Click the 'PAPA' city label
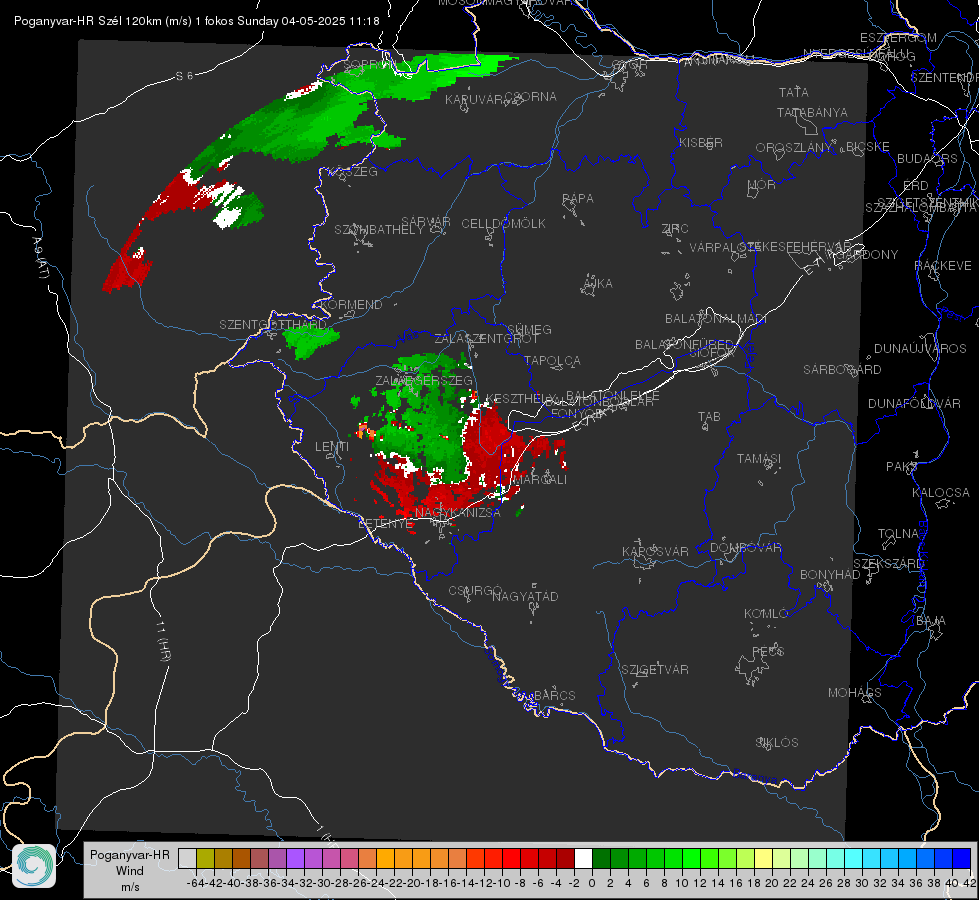Image resolution: width=979 pixels, height=900 pixels. pos(578,199)
